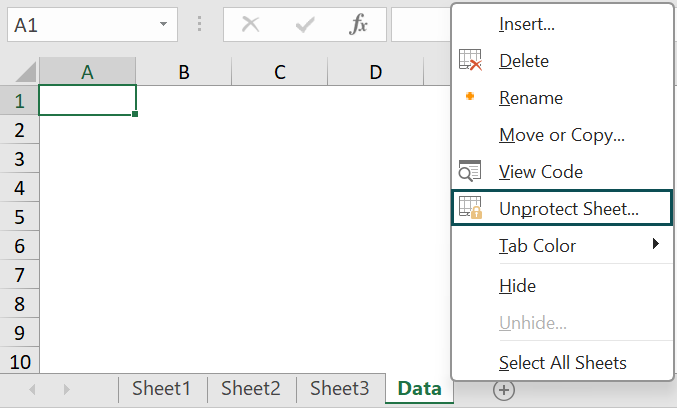Click the active cell A1
The height and width of the screenshot is (408, 677).
click(x=88, y=100)
